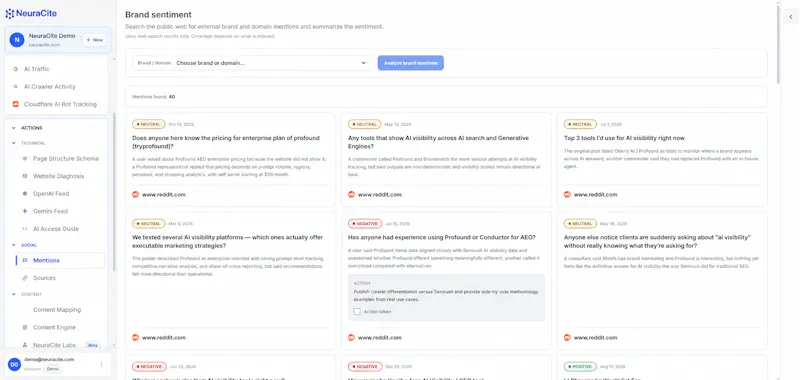This screenshot has width=800, height=380.
Task: Click Reddit icon on executable marketing strategies card
Action: [x=136, y=337]
